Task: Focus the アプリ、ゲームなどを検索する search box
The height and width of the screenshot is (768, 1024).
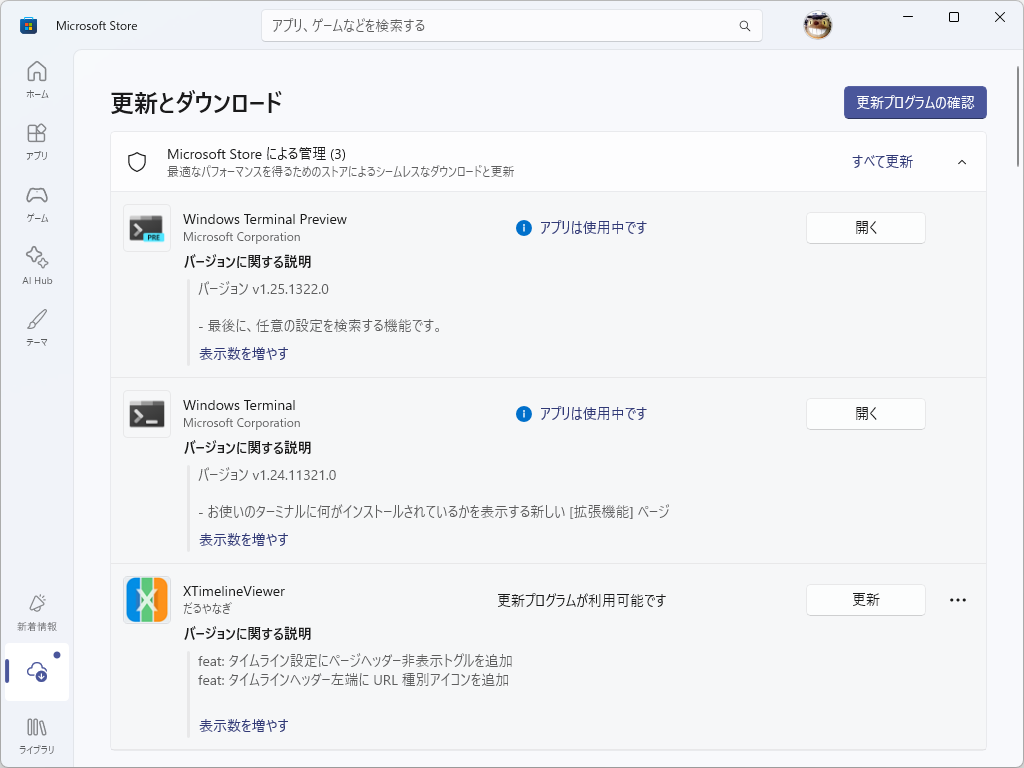Action: (x=511, y=26)
